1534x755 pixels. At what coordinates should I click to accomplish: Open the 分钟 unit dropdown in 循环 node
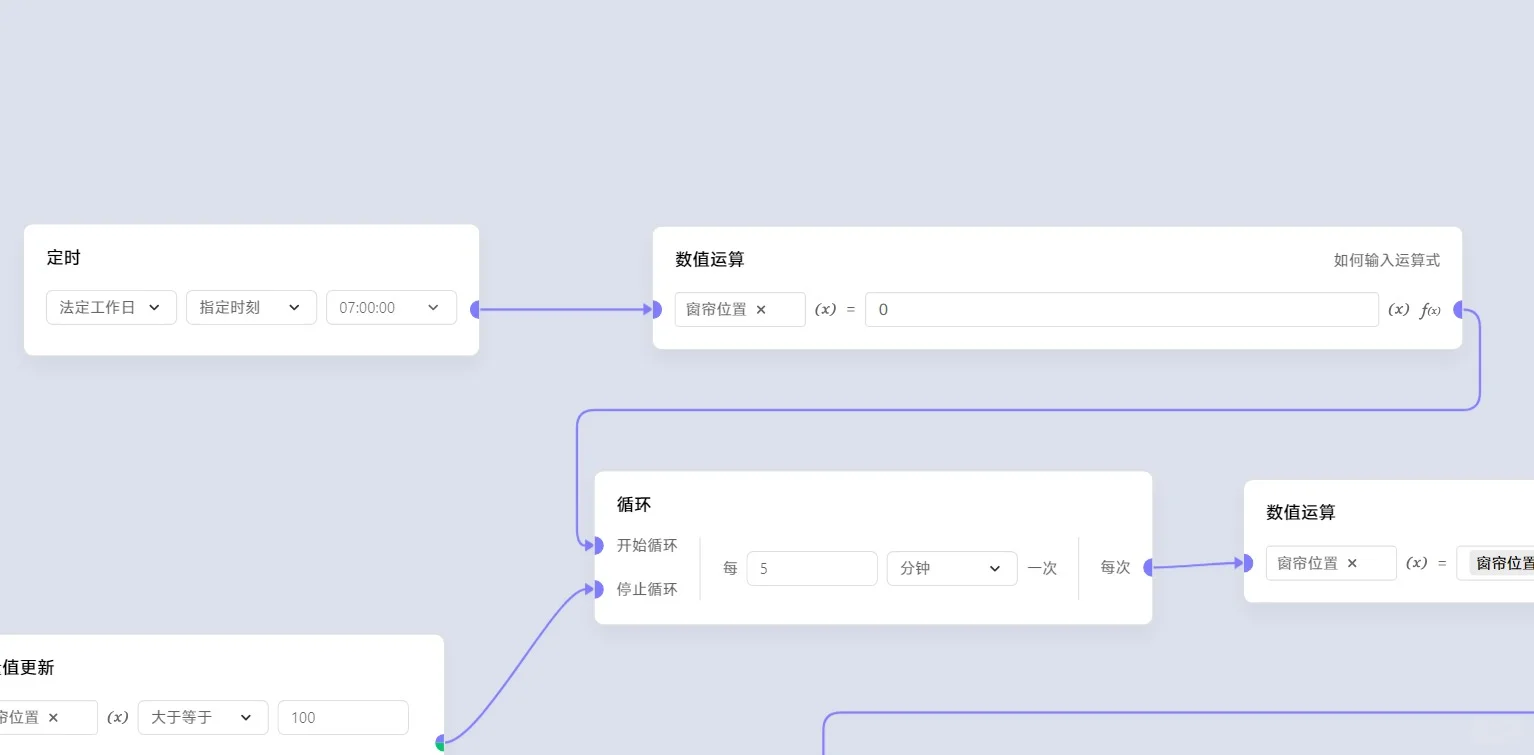[951, 568]
